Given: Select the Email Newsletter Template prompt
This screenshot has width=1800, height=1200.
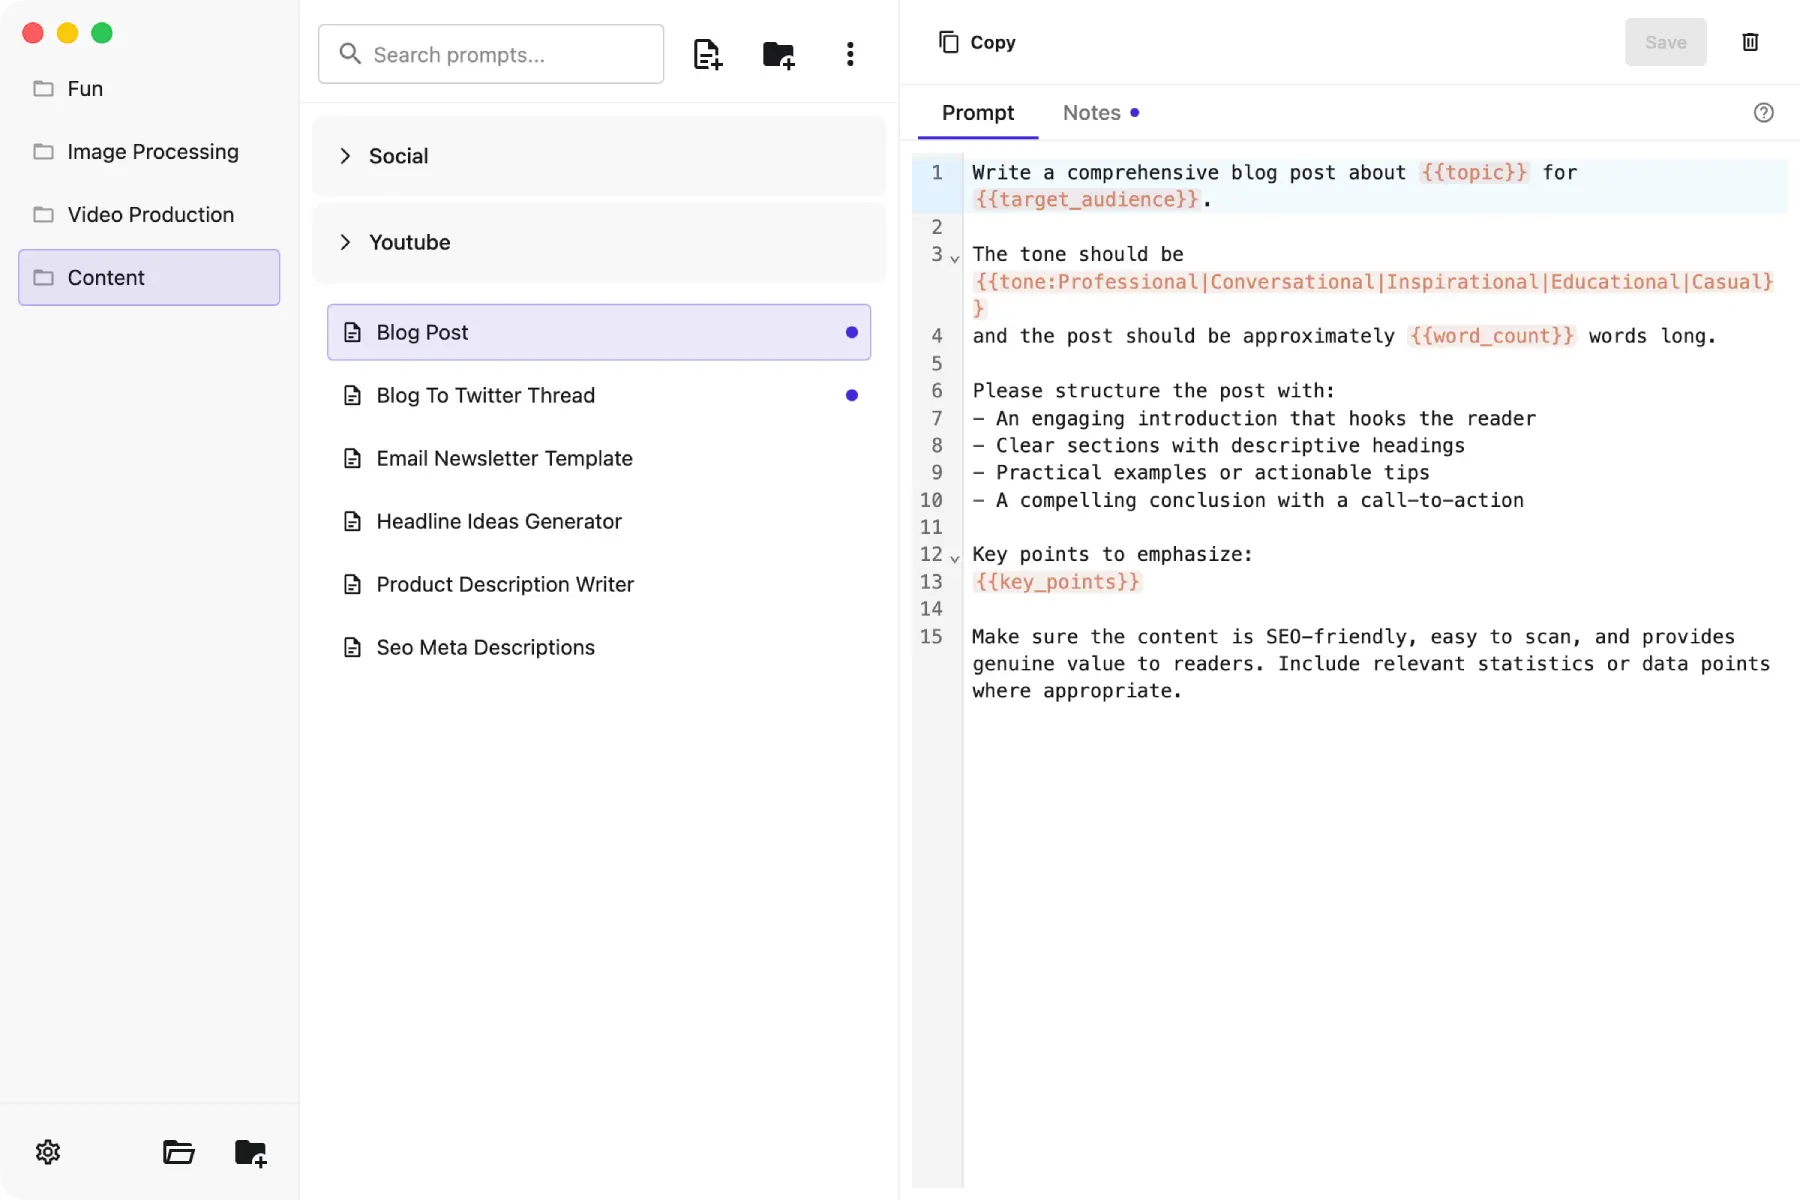Looking at the screenshot, I should [x=504, y=458].
